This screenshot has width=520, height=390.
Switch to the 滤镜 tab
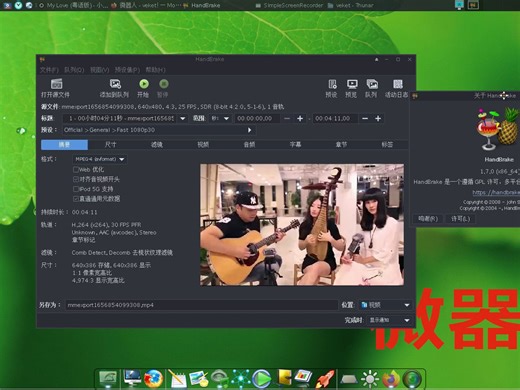tap(157, 145)
